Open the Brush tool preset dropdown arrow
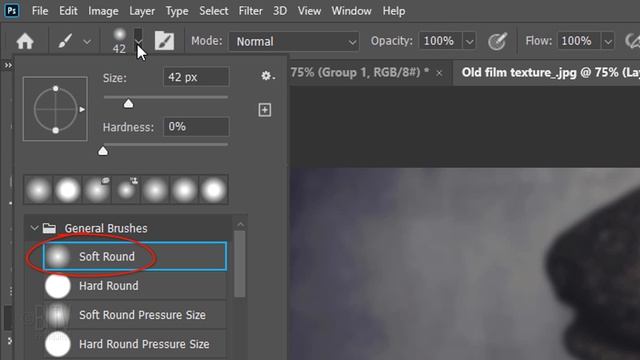This screenshot has height=360, width=640. pyautogui.click(x=87, y=42)
